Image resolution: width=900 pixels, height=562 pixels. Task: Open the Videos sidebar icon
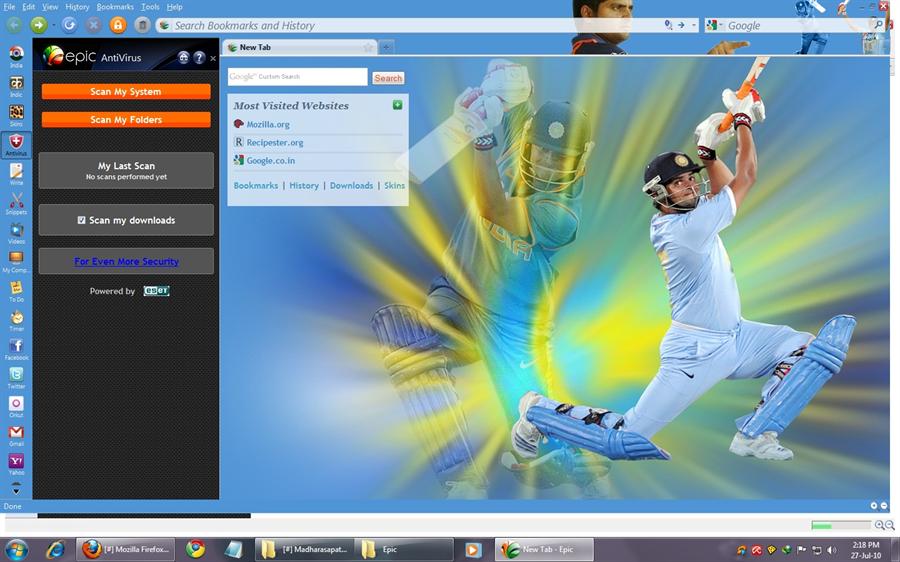[x=16, y=232]
